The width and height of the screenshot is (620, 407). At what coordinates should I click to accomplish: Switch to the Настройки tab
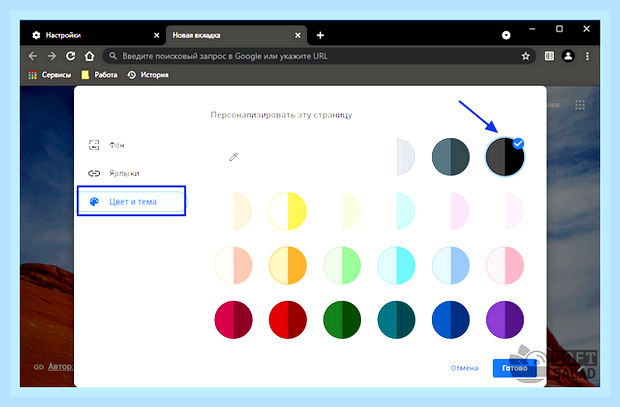pyautogui.click(x=94, y=35)
